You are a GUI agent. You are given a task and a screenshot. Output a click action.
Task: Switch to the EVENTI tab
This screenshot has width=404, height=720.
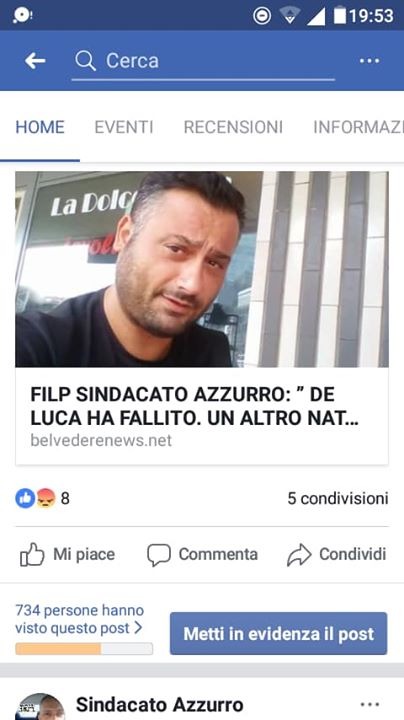(x=124, y=127)
